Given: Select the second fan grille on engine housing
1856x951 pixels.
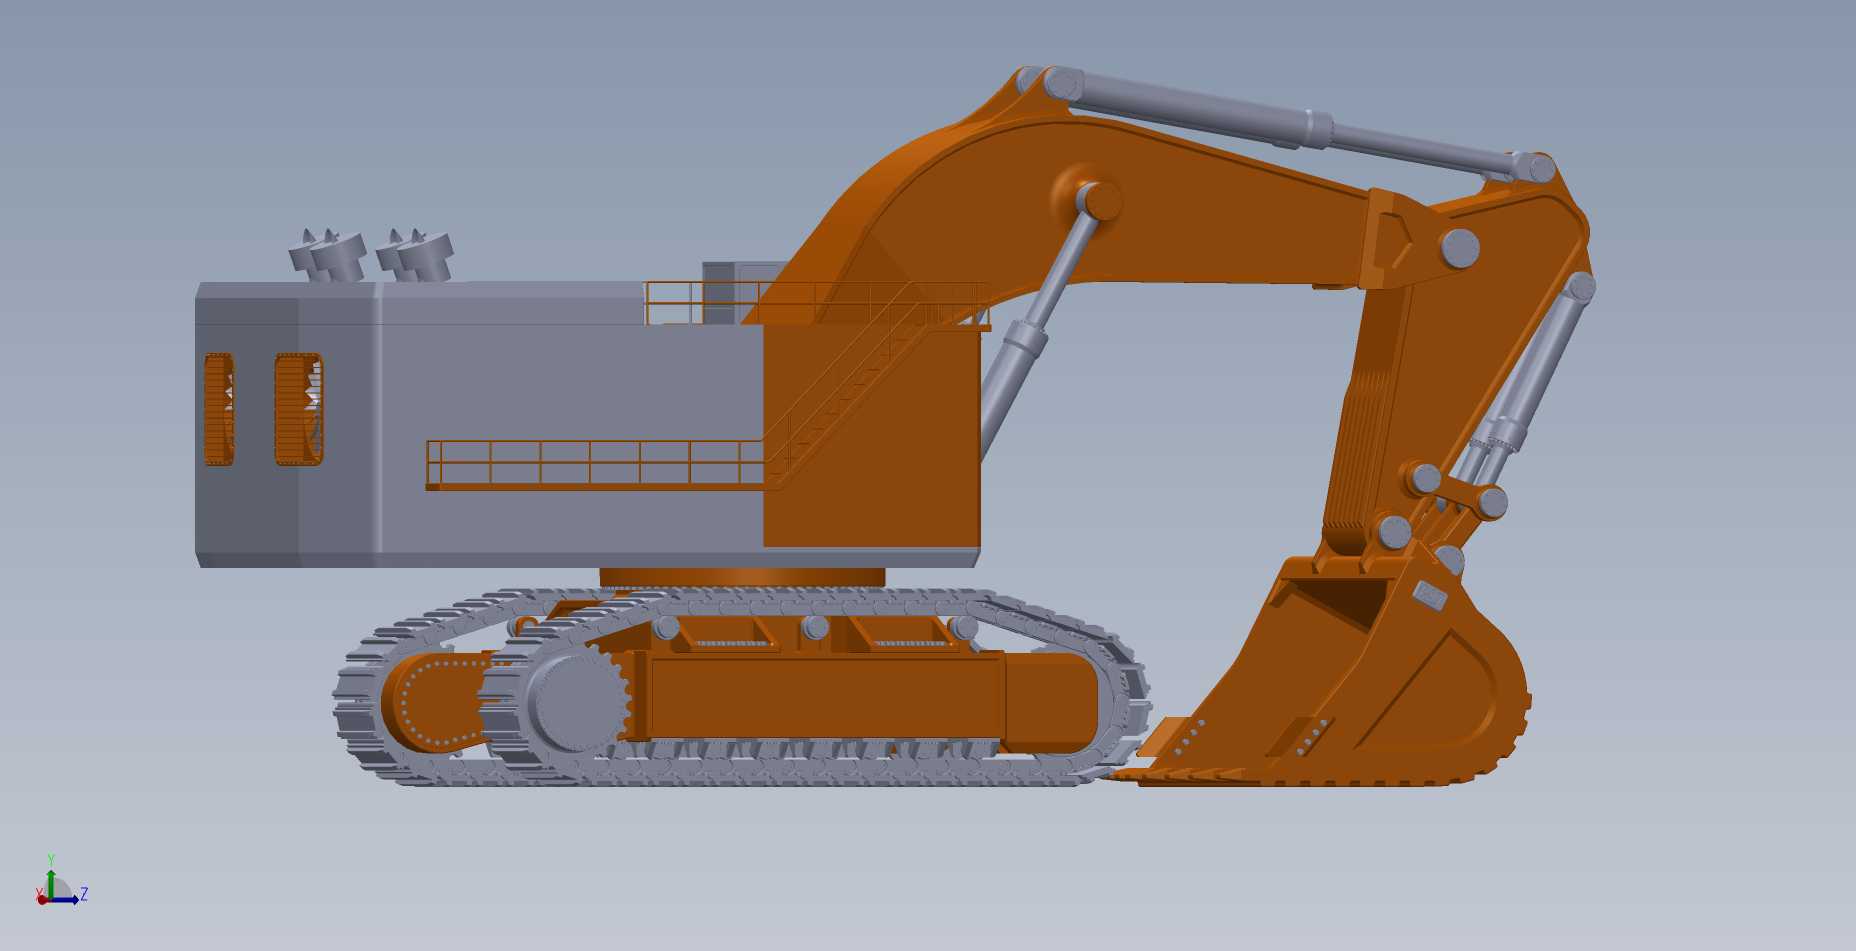Looking at the screenshot, I should click(x=298, y=409).
